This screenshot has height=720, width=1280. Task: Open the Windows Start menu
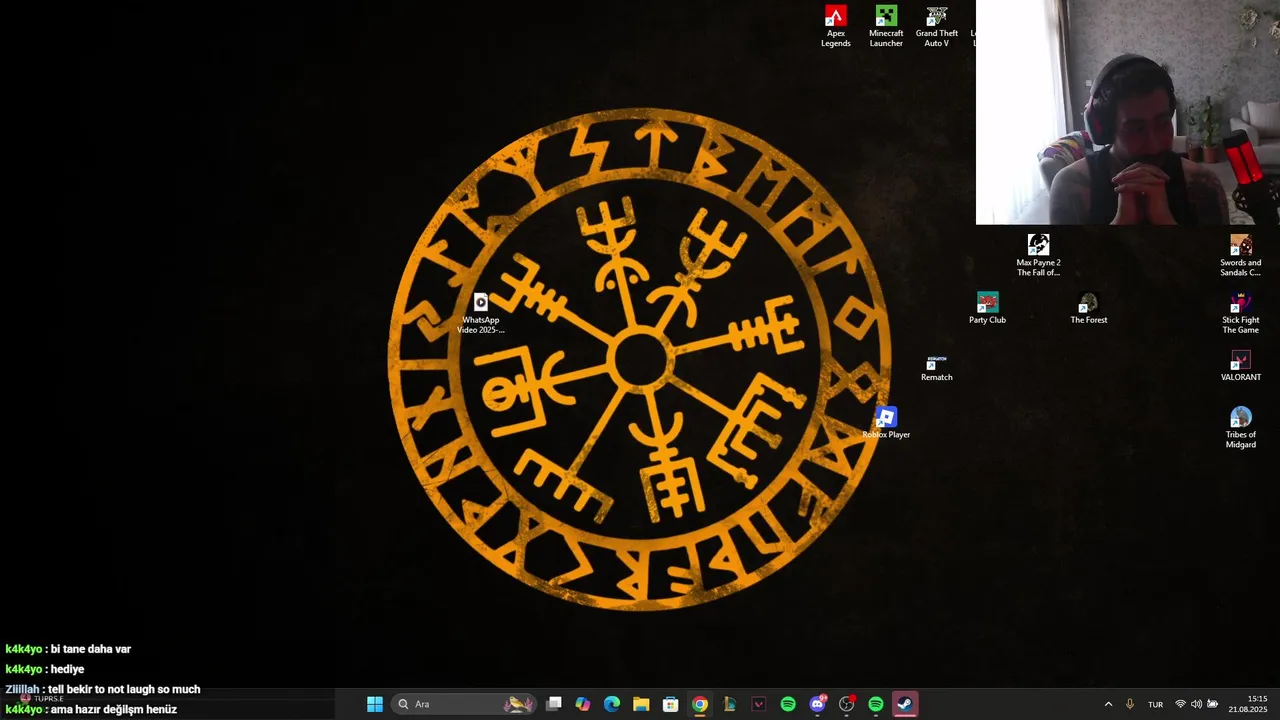pos(374,704)
